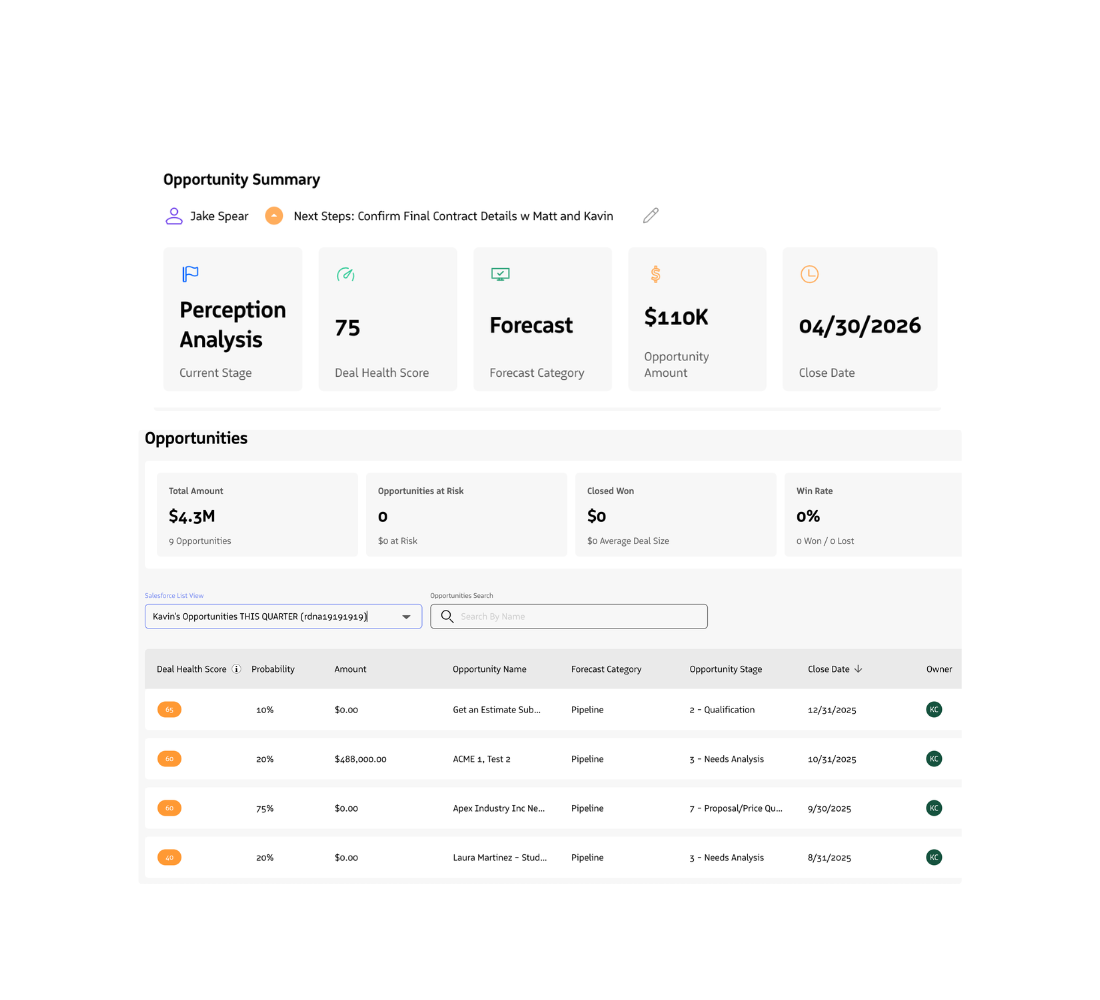
Task: Click the Perception Analysis flag icon
Action: click(x=190, y=273)
